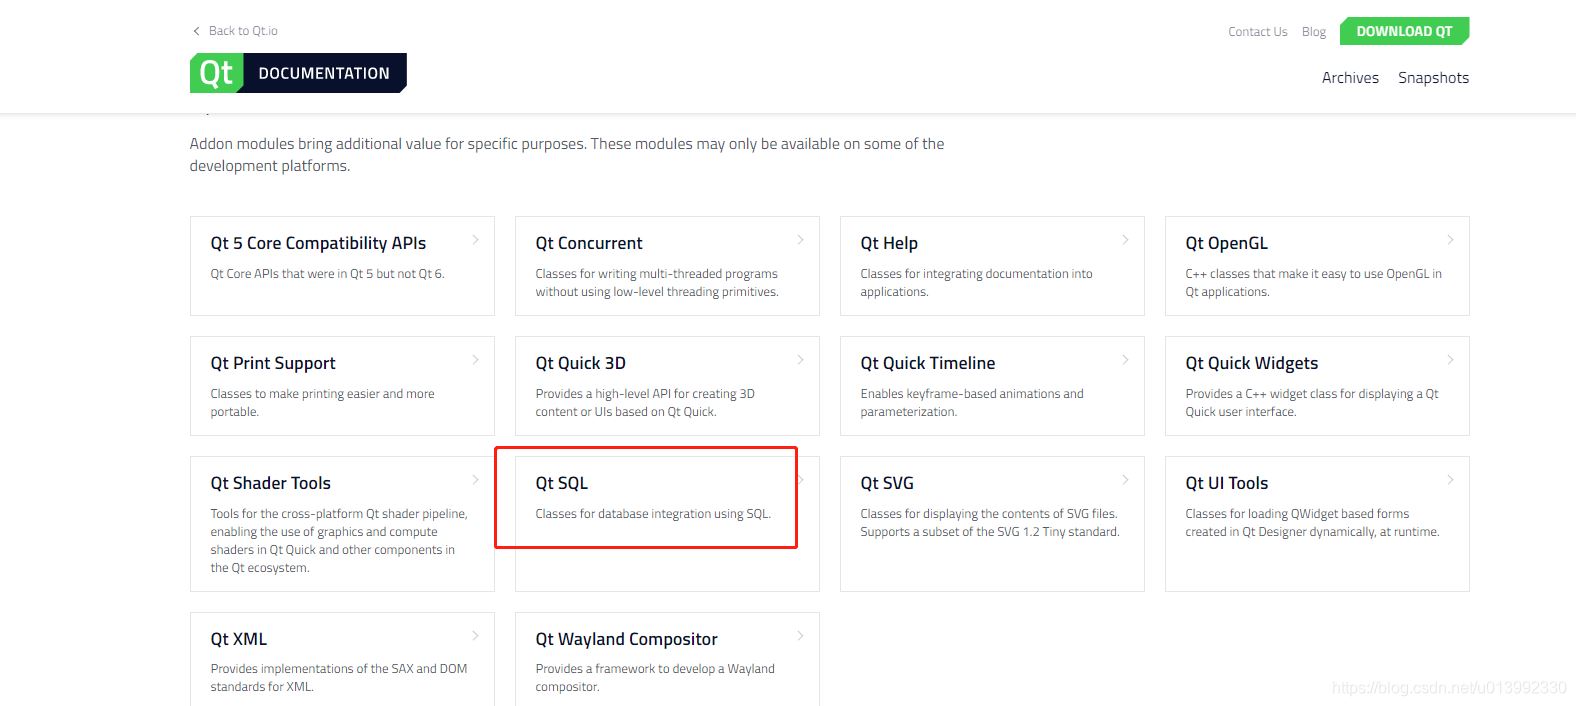Visit the Blog link
This screenshot has width=1576, height=706.
click(x=1313, y=32)
